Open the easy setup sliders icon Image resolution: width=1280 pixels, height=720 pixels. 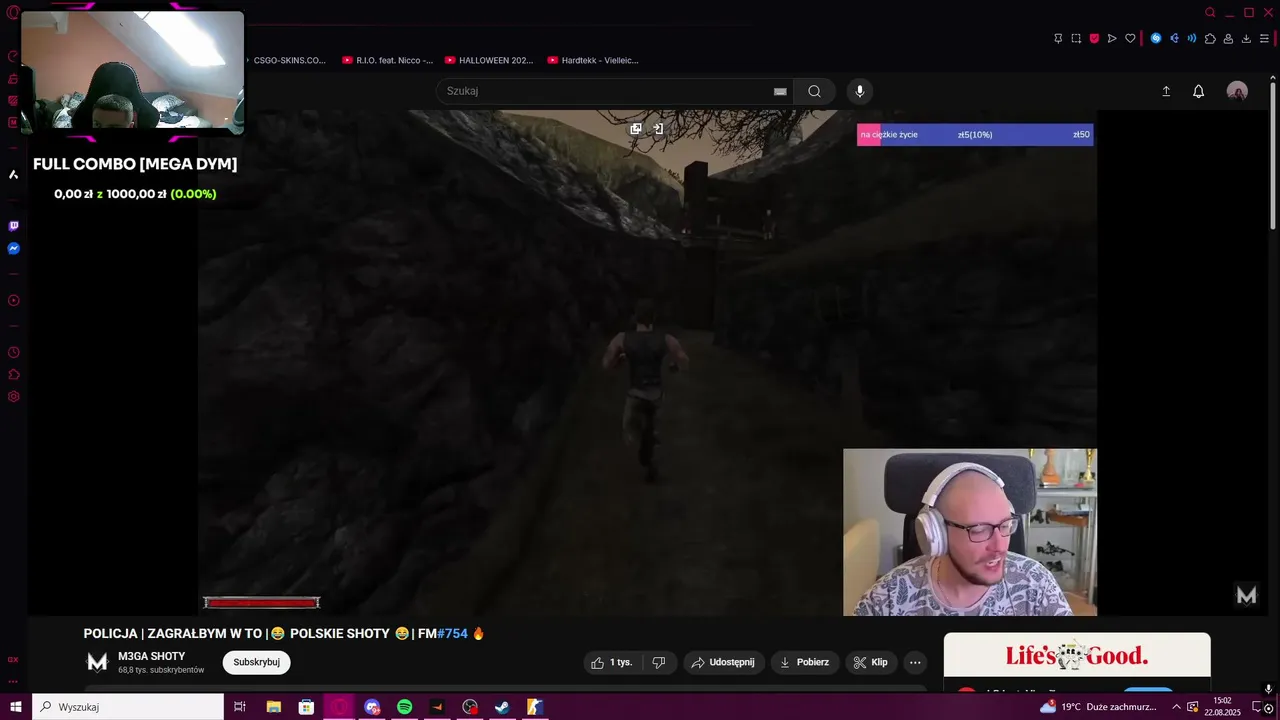pyautogui.click(x=1264, y=38)
